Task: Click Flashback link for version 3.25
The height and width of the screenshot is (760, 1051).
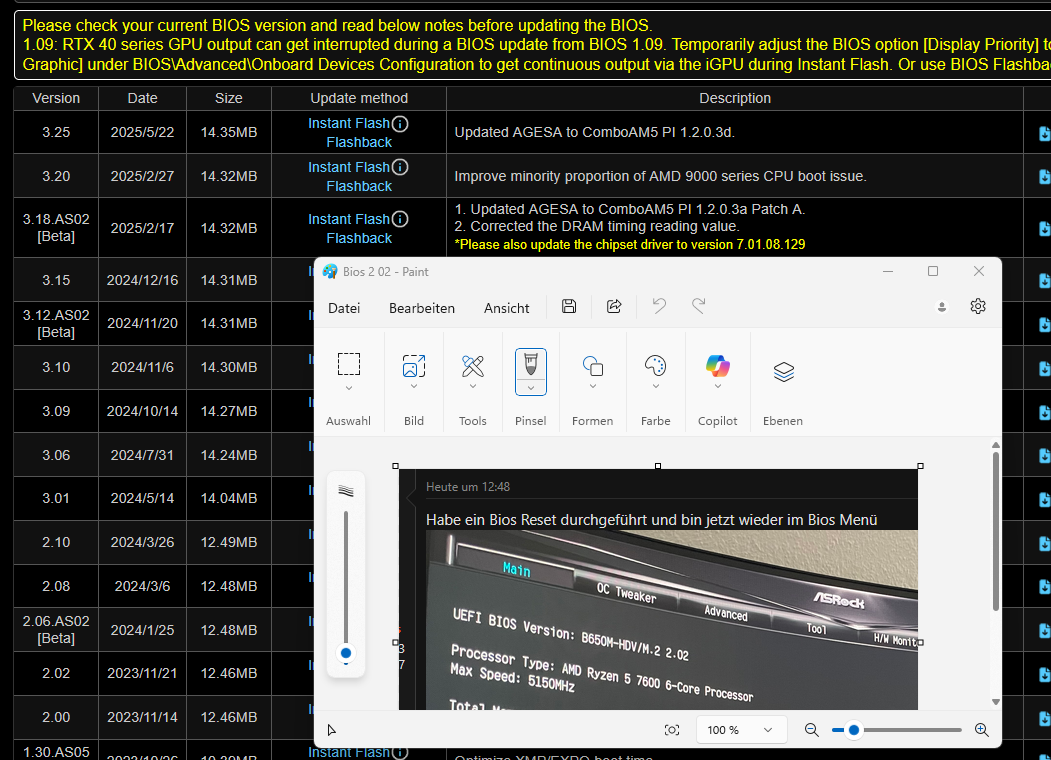Action: [359, 142]
